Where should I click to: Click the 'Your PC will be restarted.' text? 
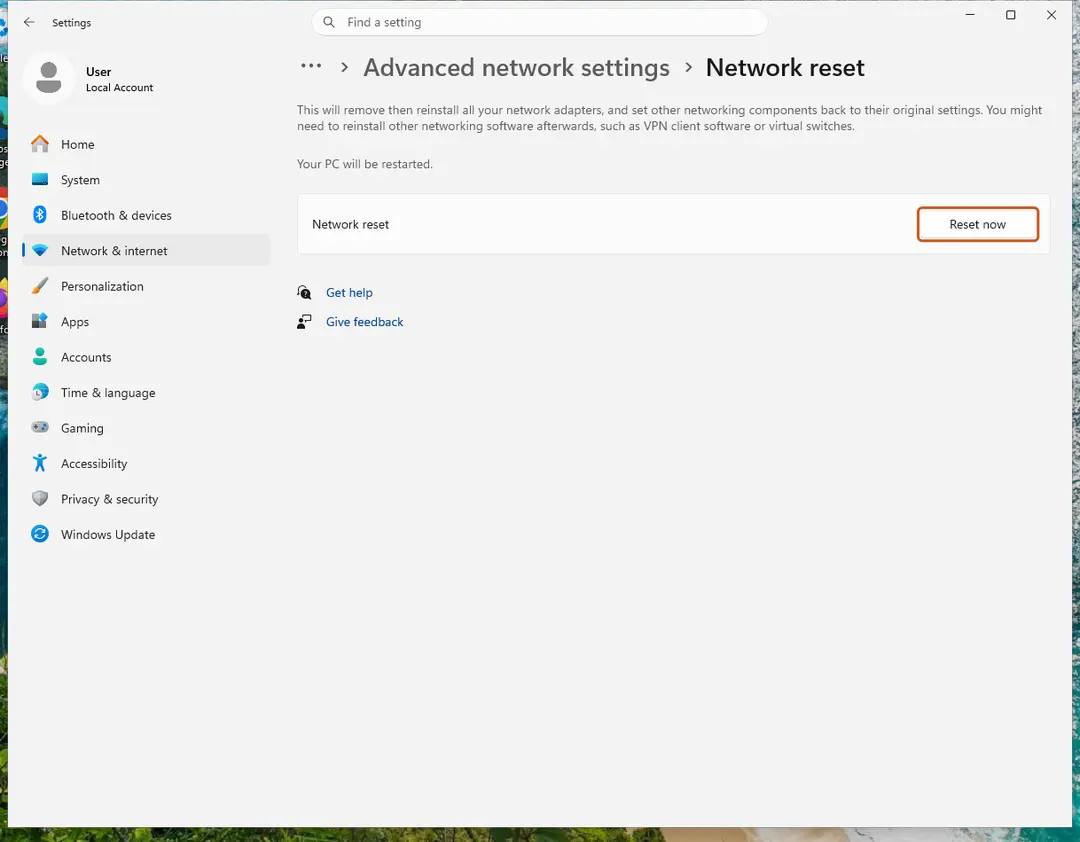click(364, 164)
